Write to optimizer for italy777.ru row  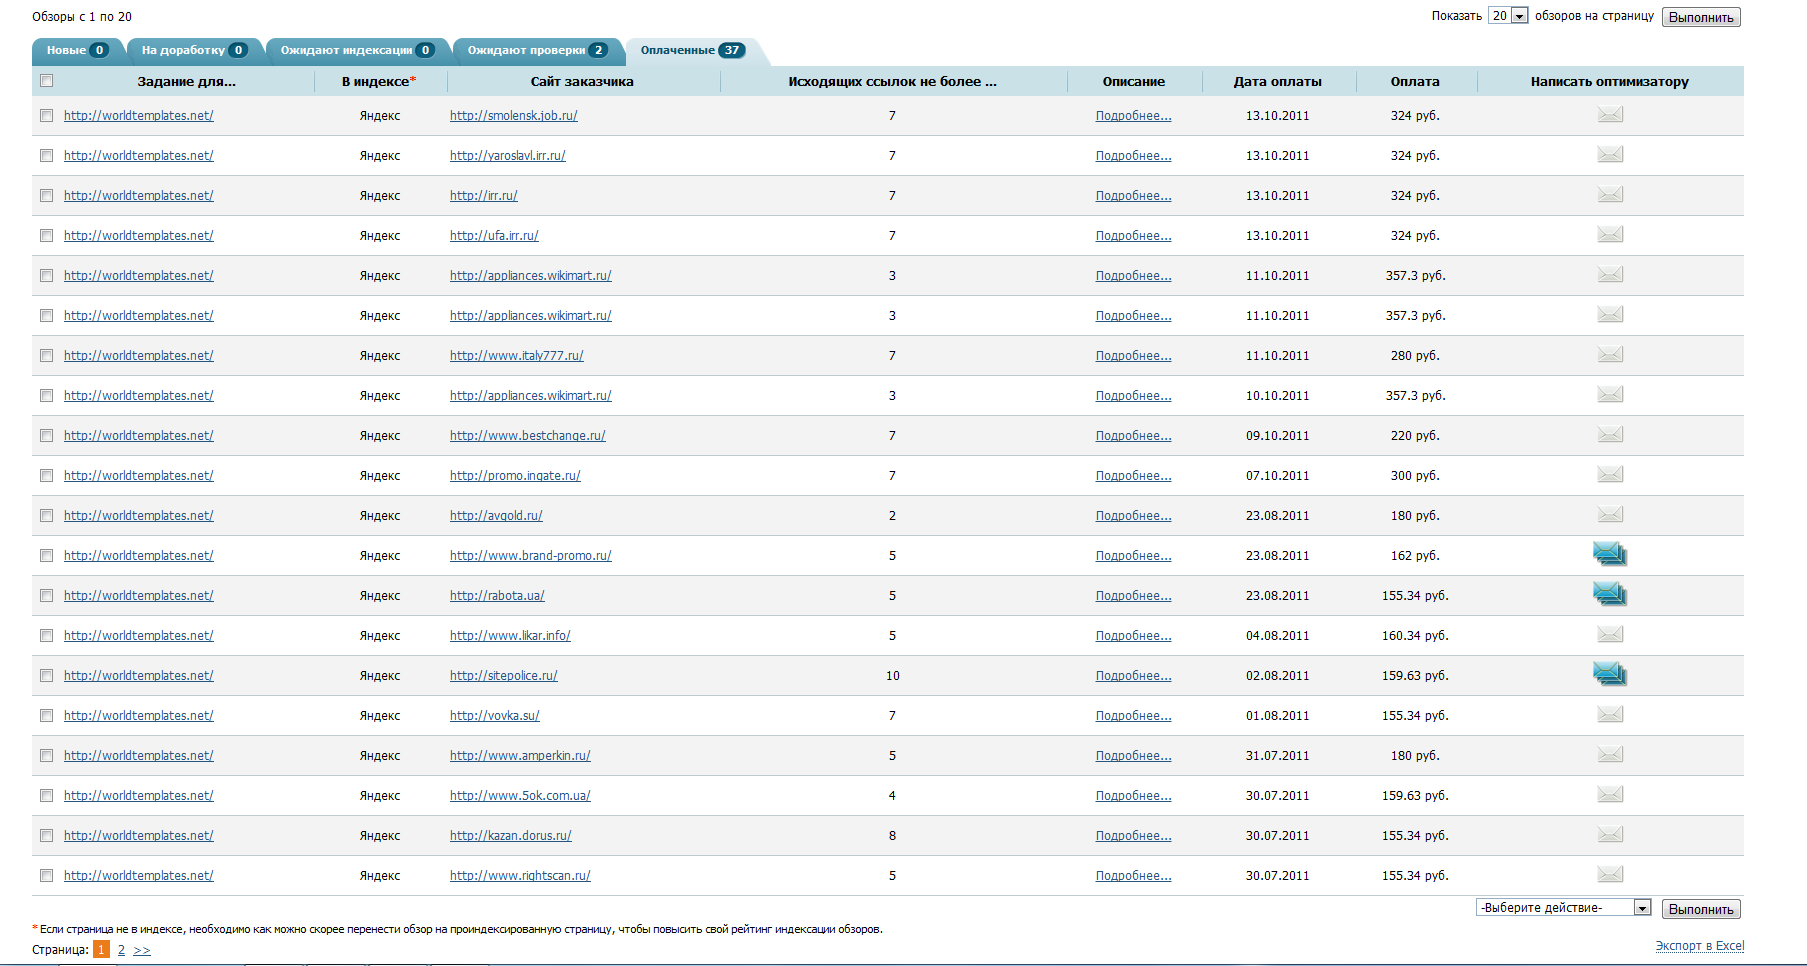pyautogui.click(x=1609, y=355)
